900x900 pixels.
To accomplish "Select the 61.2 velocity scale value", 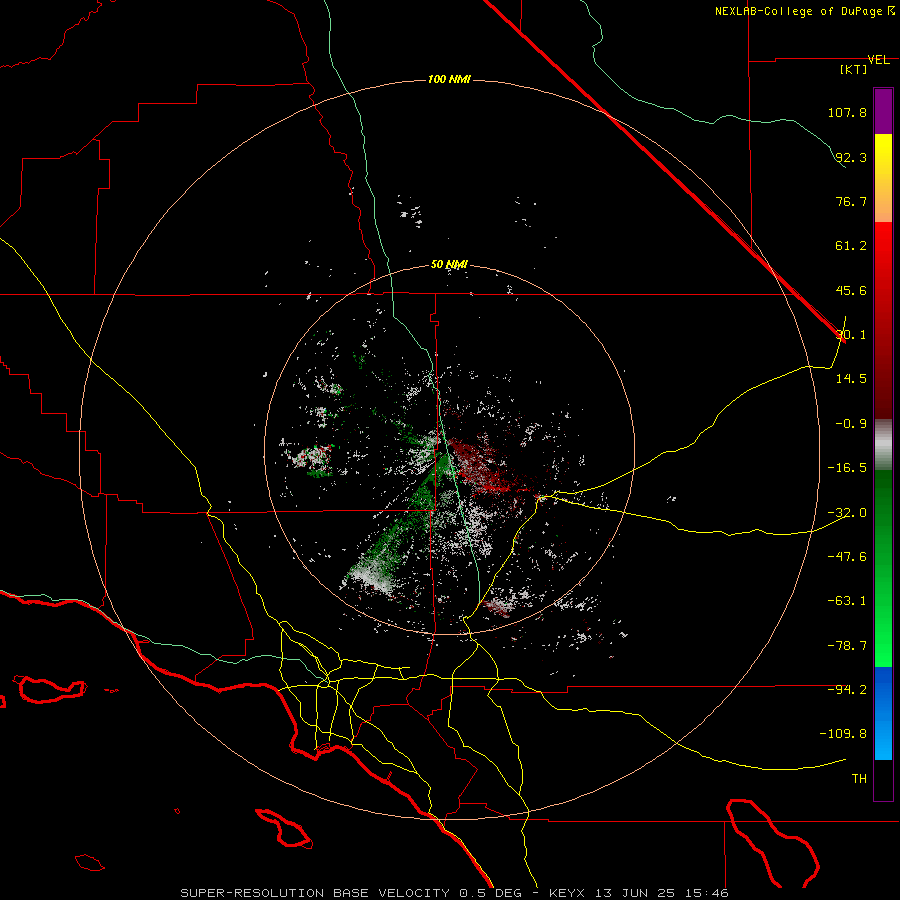I will (x=851, y=246).
